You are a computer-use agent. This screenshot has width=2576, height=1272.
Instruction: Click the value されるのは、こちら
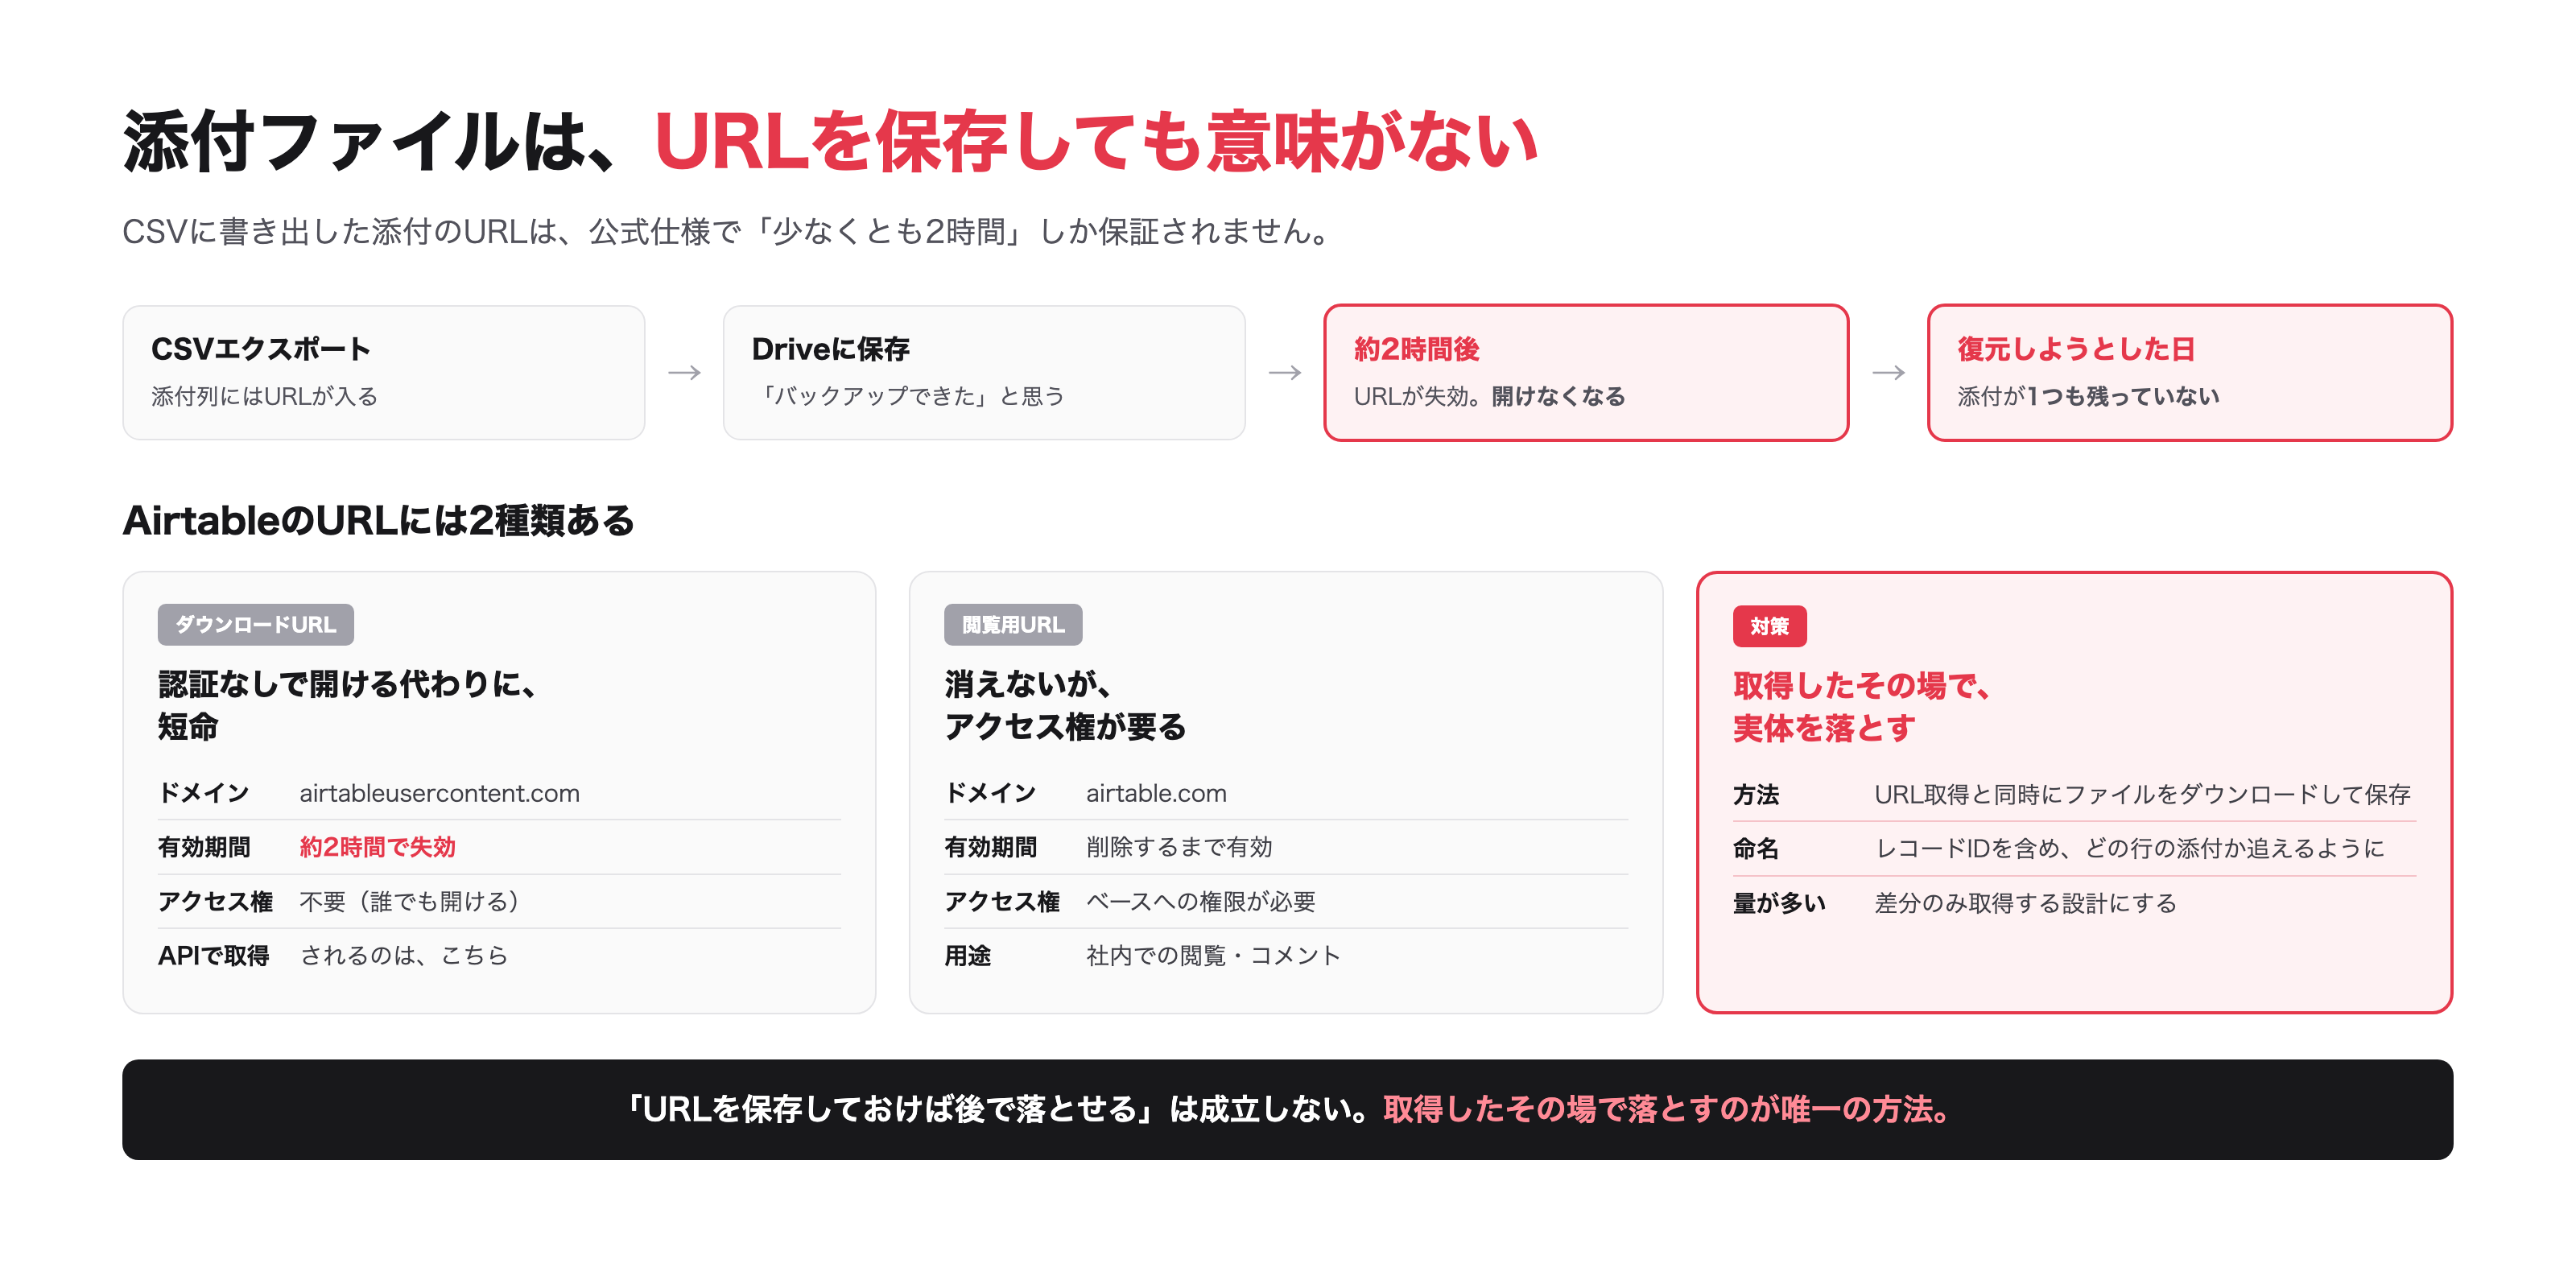pyautogui.click(x=404, y=955)
